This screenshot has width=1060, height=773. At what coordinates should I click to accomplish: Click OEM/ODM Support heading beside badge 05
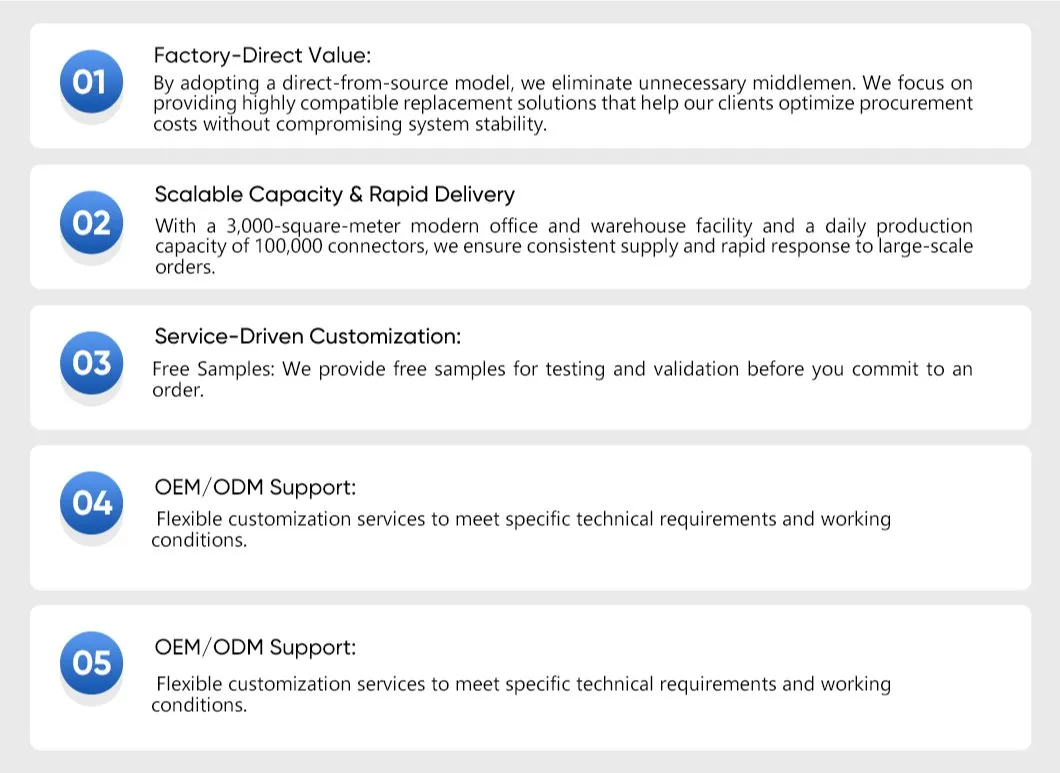[x=255, y=647]
